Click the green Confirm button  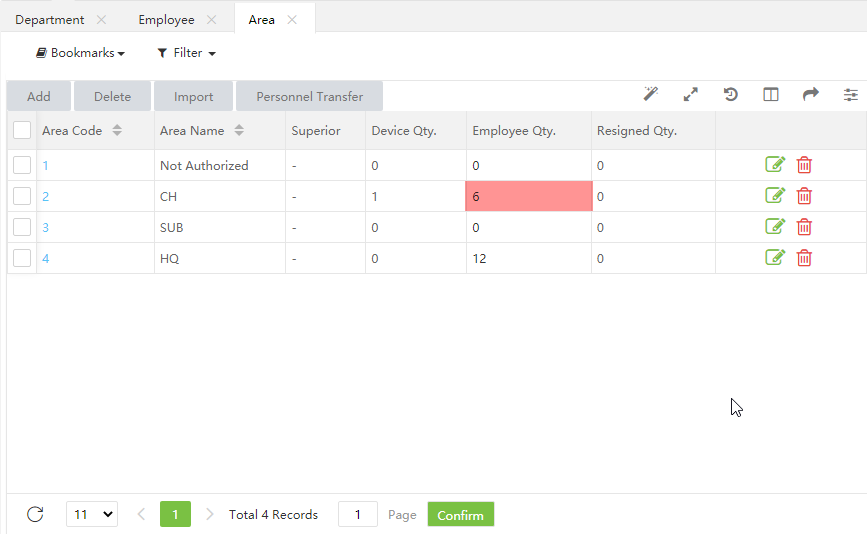pos(461,514)
